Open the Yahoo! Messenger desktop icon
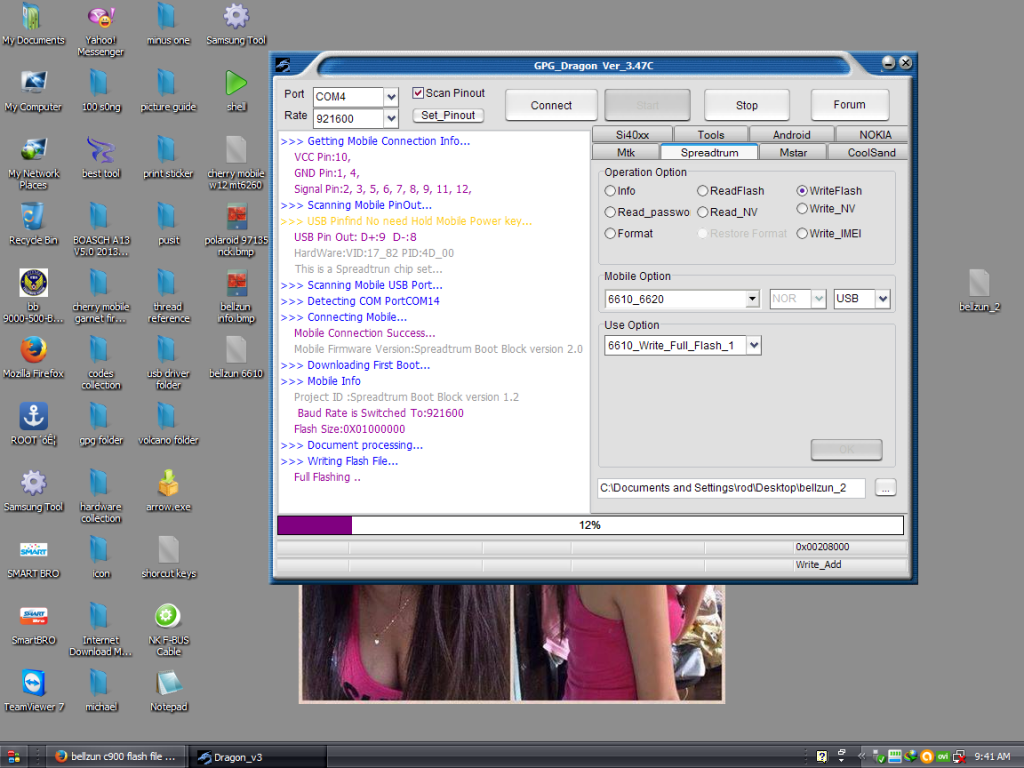 [100, 18]
